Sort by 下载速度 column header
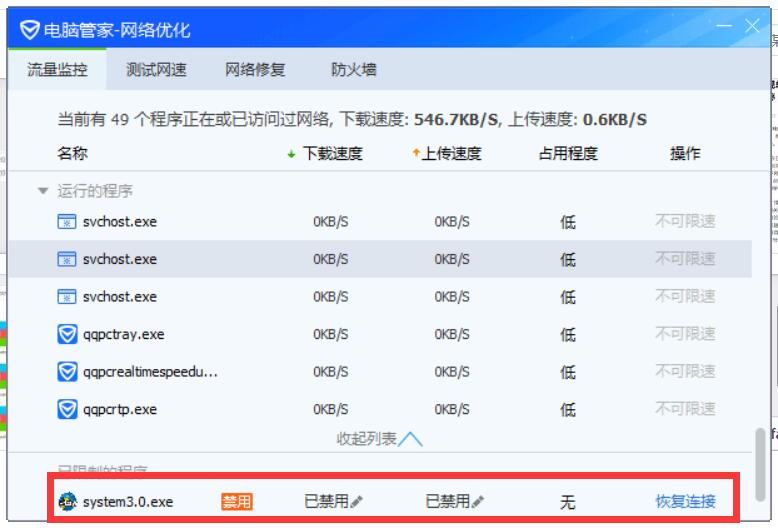Viewport: 778px width, 528px height. click(332, 154)
